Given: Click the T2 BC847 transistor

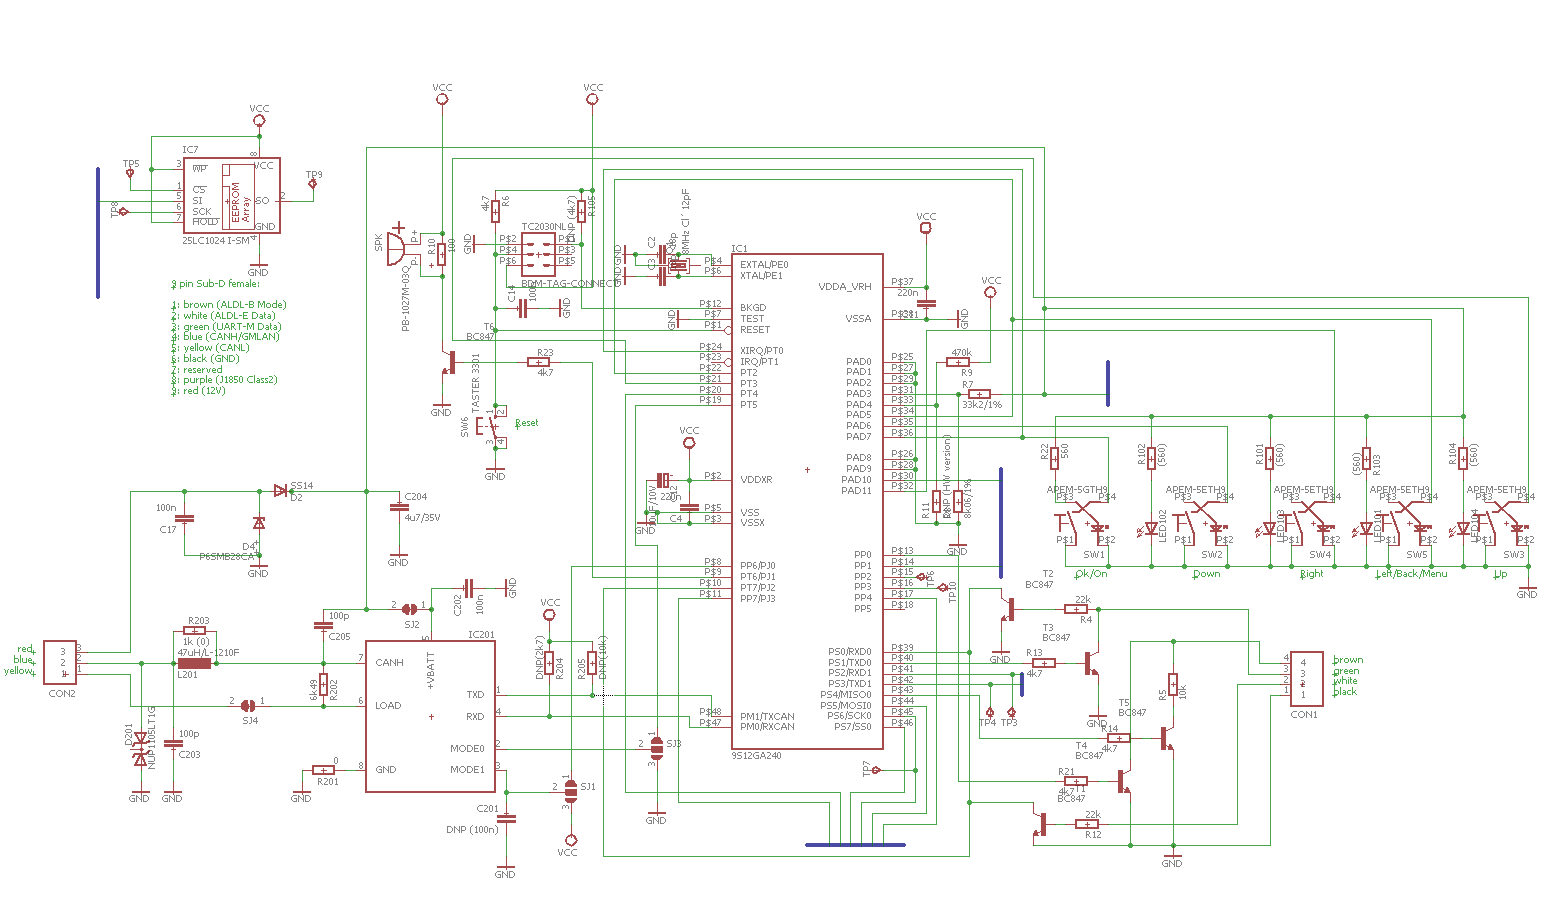Looking at the screenshot, I should pos(1008,608).
